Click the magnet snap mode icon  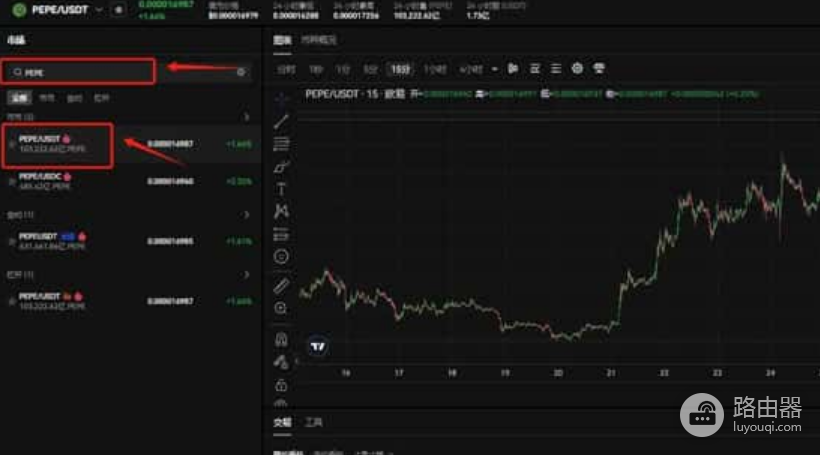[x=281, y=339]
